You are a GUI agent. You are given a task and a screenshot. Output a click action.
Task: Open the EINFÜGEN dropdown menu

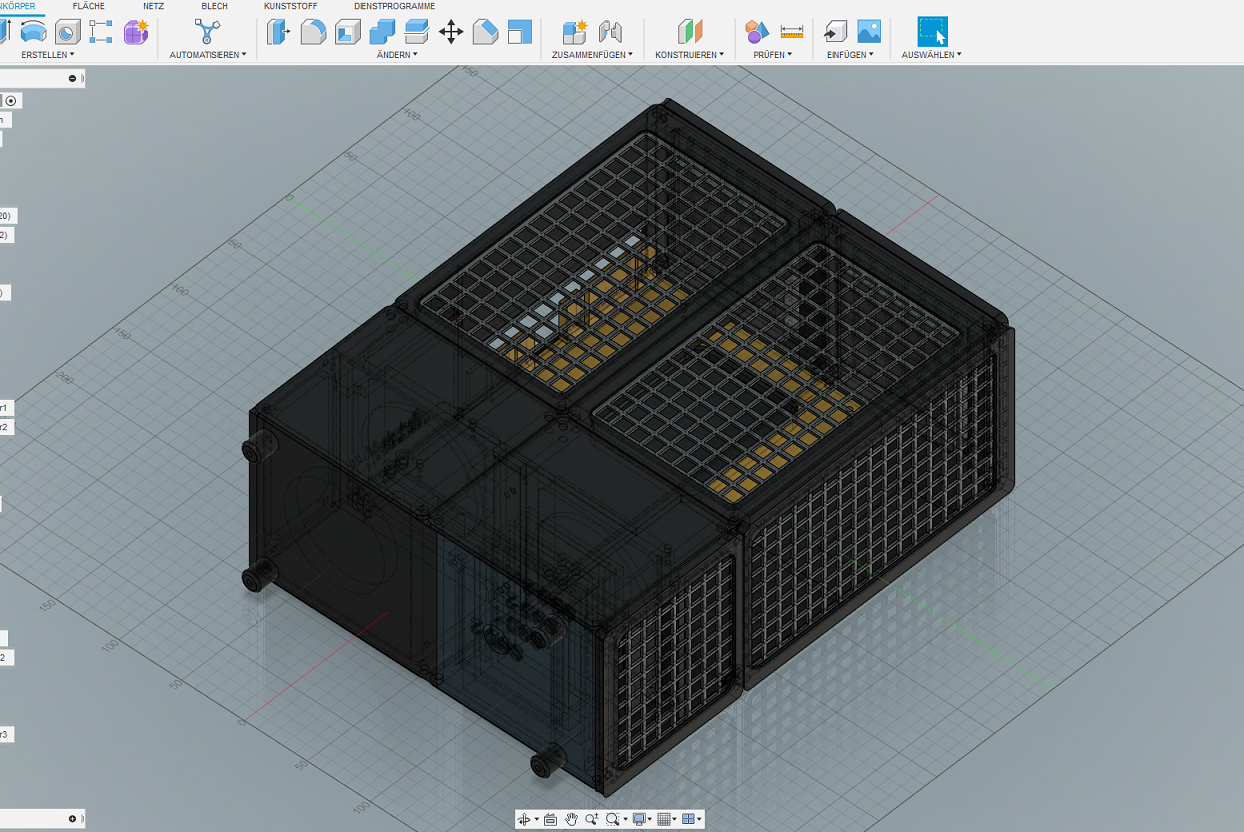pyautogui.click(x=850, y=55)
